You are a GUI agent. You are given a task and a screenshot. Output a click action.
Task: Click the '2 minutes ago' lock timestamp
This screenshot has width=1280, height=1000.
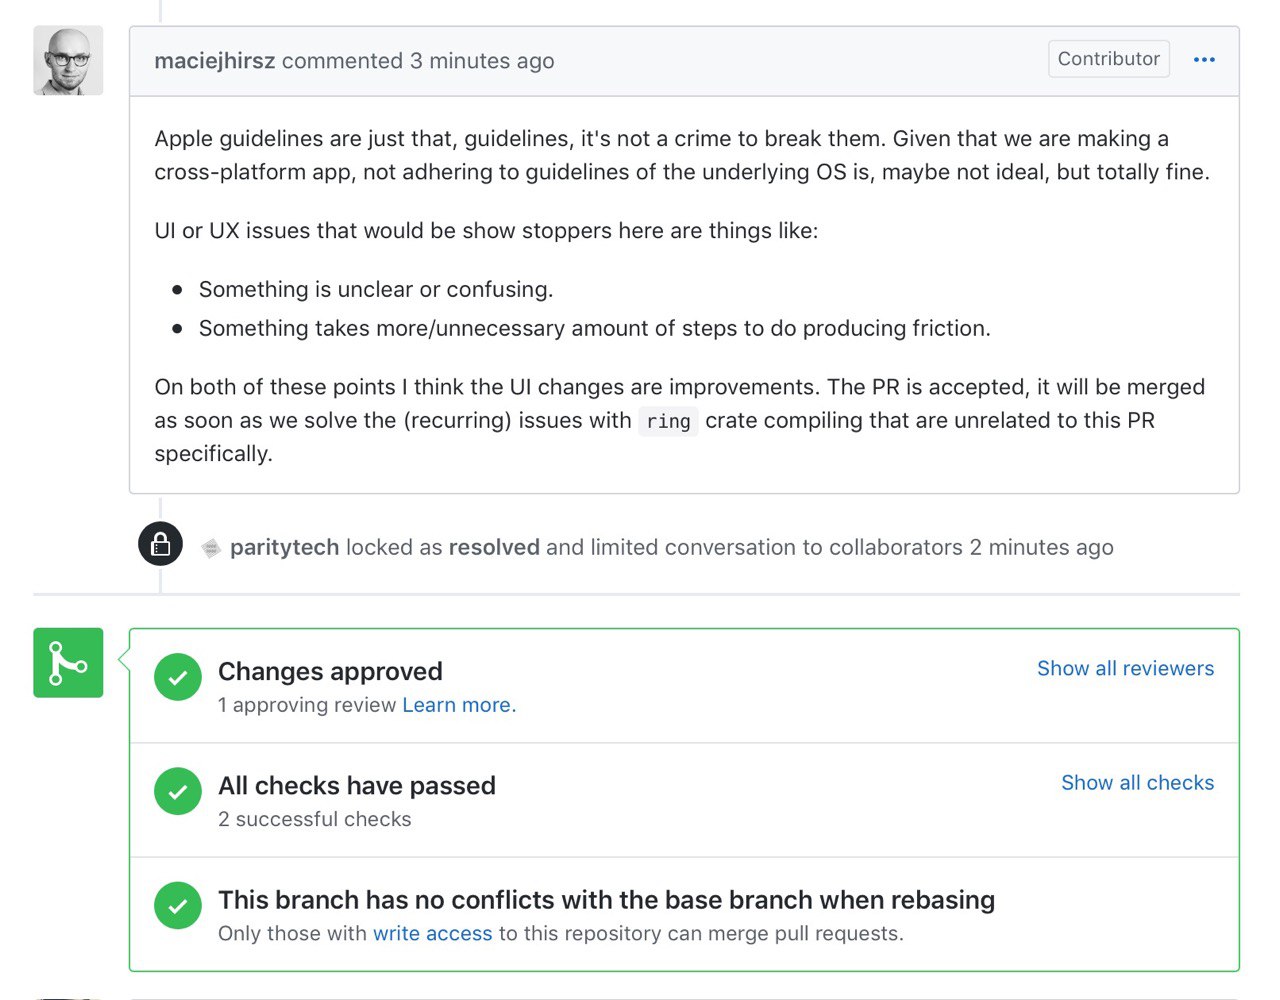pos(1041,548)
